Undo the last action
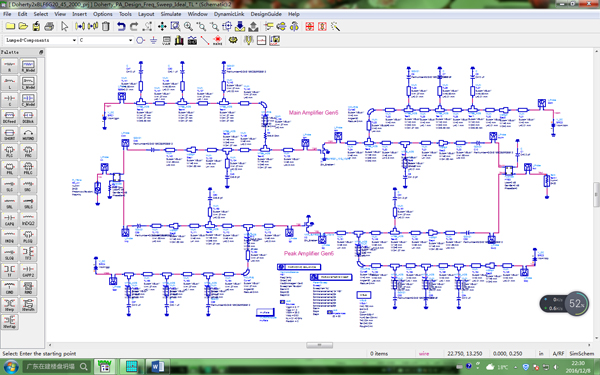 point(121,26)
